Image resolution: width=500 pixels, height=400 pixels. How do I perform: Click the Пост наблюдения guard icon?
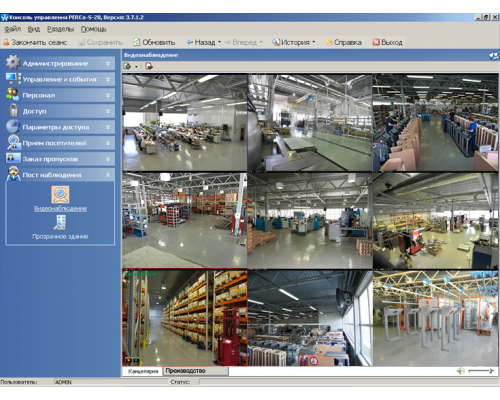[13, 174]
